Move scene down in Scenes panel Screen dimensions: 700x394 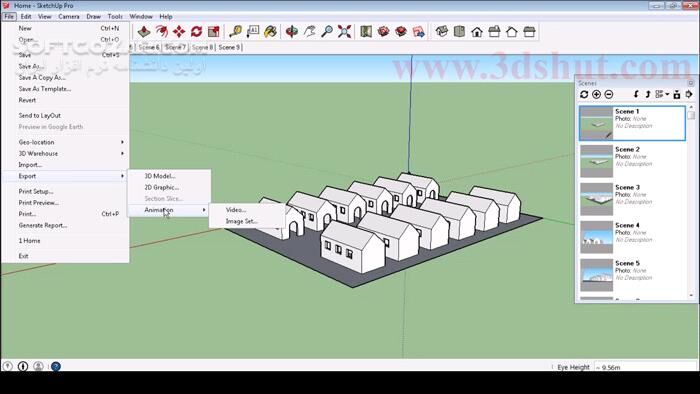636,94
